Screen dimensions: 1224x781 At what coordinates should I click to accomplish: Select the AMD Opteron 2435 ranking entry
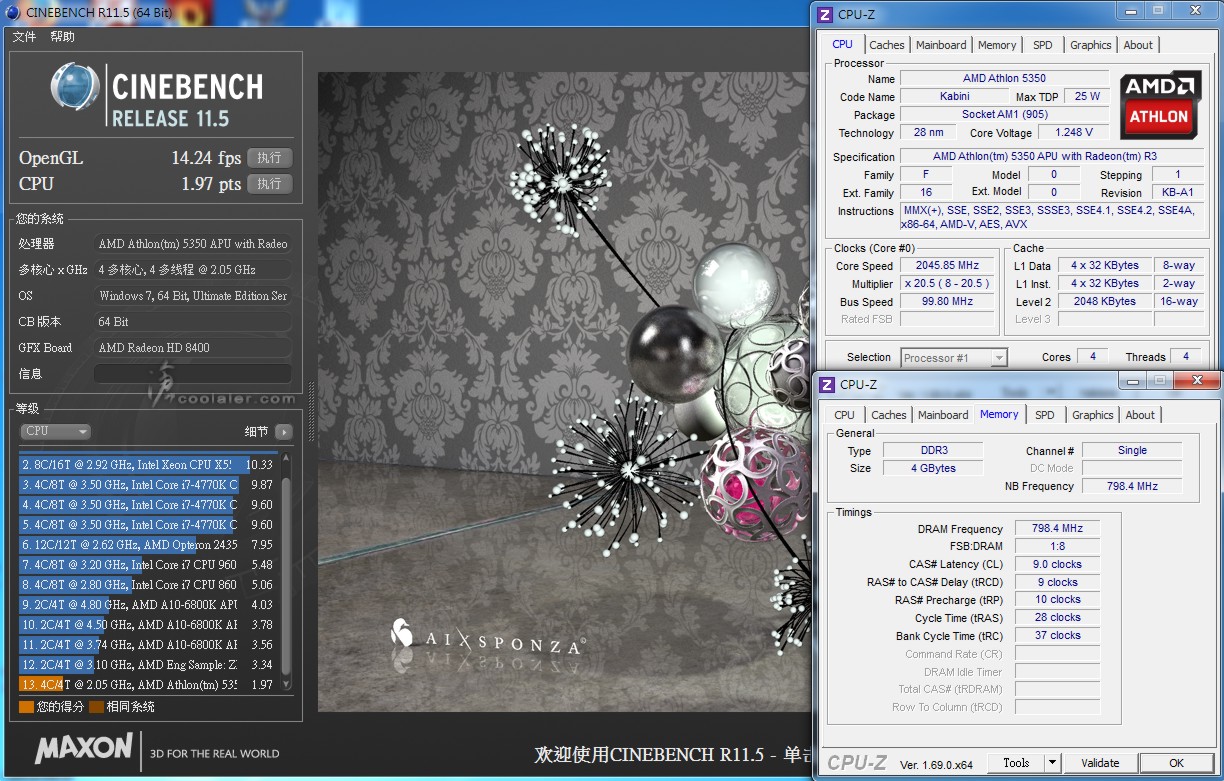[128, 545]
